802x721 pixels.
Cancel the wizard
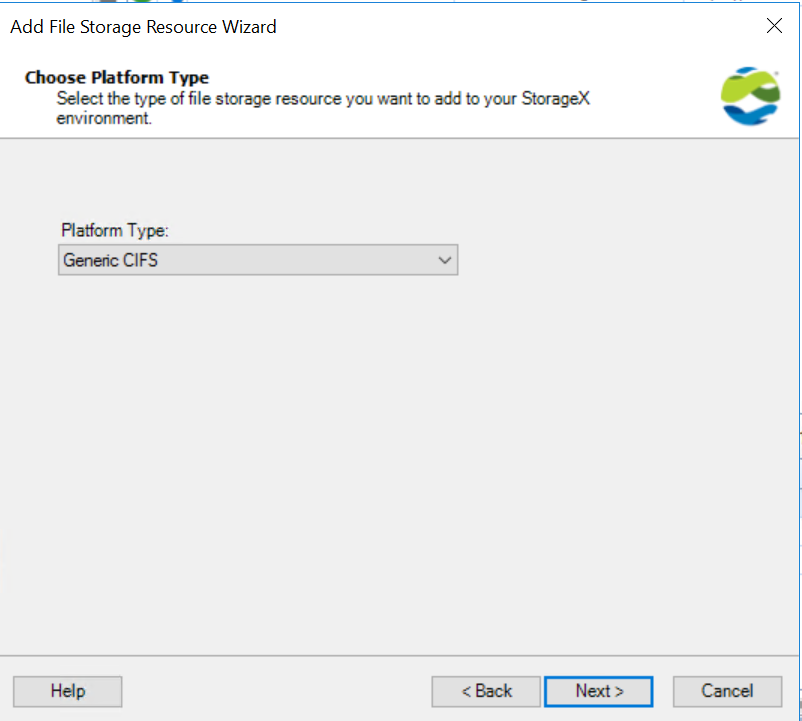click(727, 691)
